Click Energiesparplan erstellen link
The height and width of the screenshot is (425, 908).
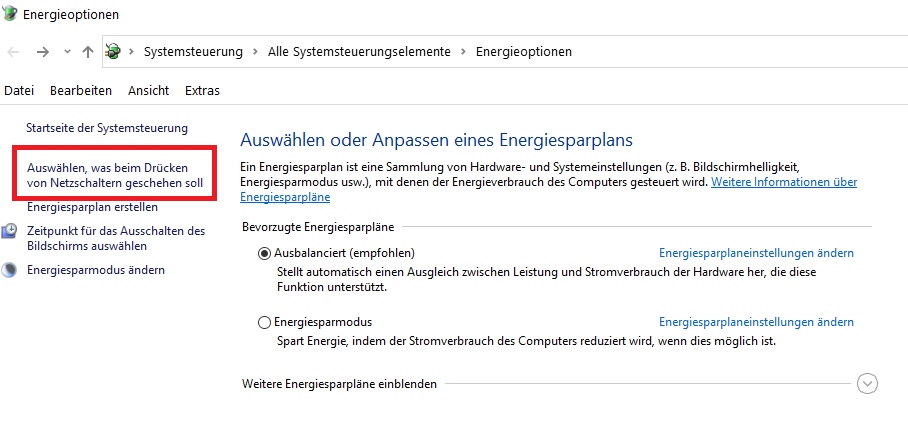[92, 208]
